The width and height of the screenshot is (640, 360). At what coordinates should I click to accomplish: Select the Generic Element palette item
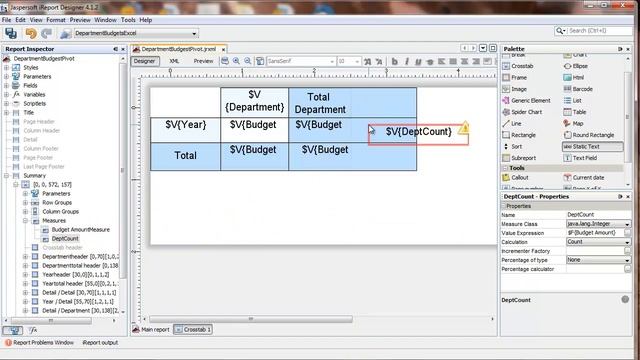[527, 100]
